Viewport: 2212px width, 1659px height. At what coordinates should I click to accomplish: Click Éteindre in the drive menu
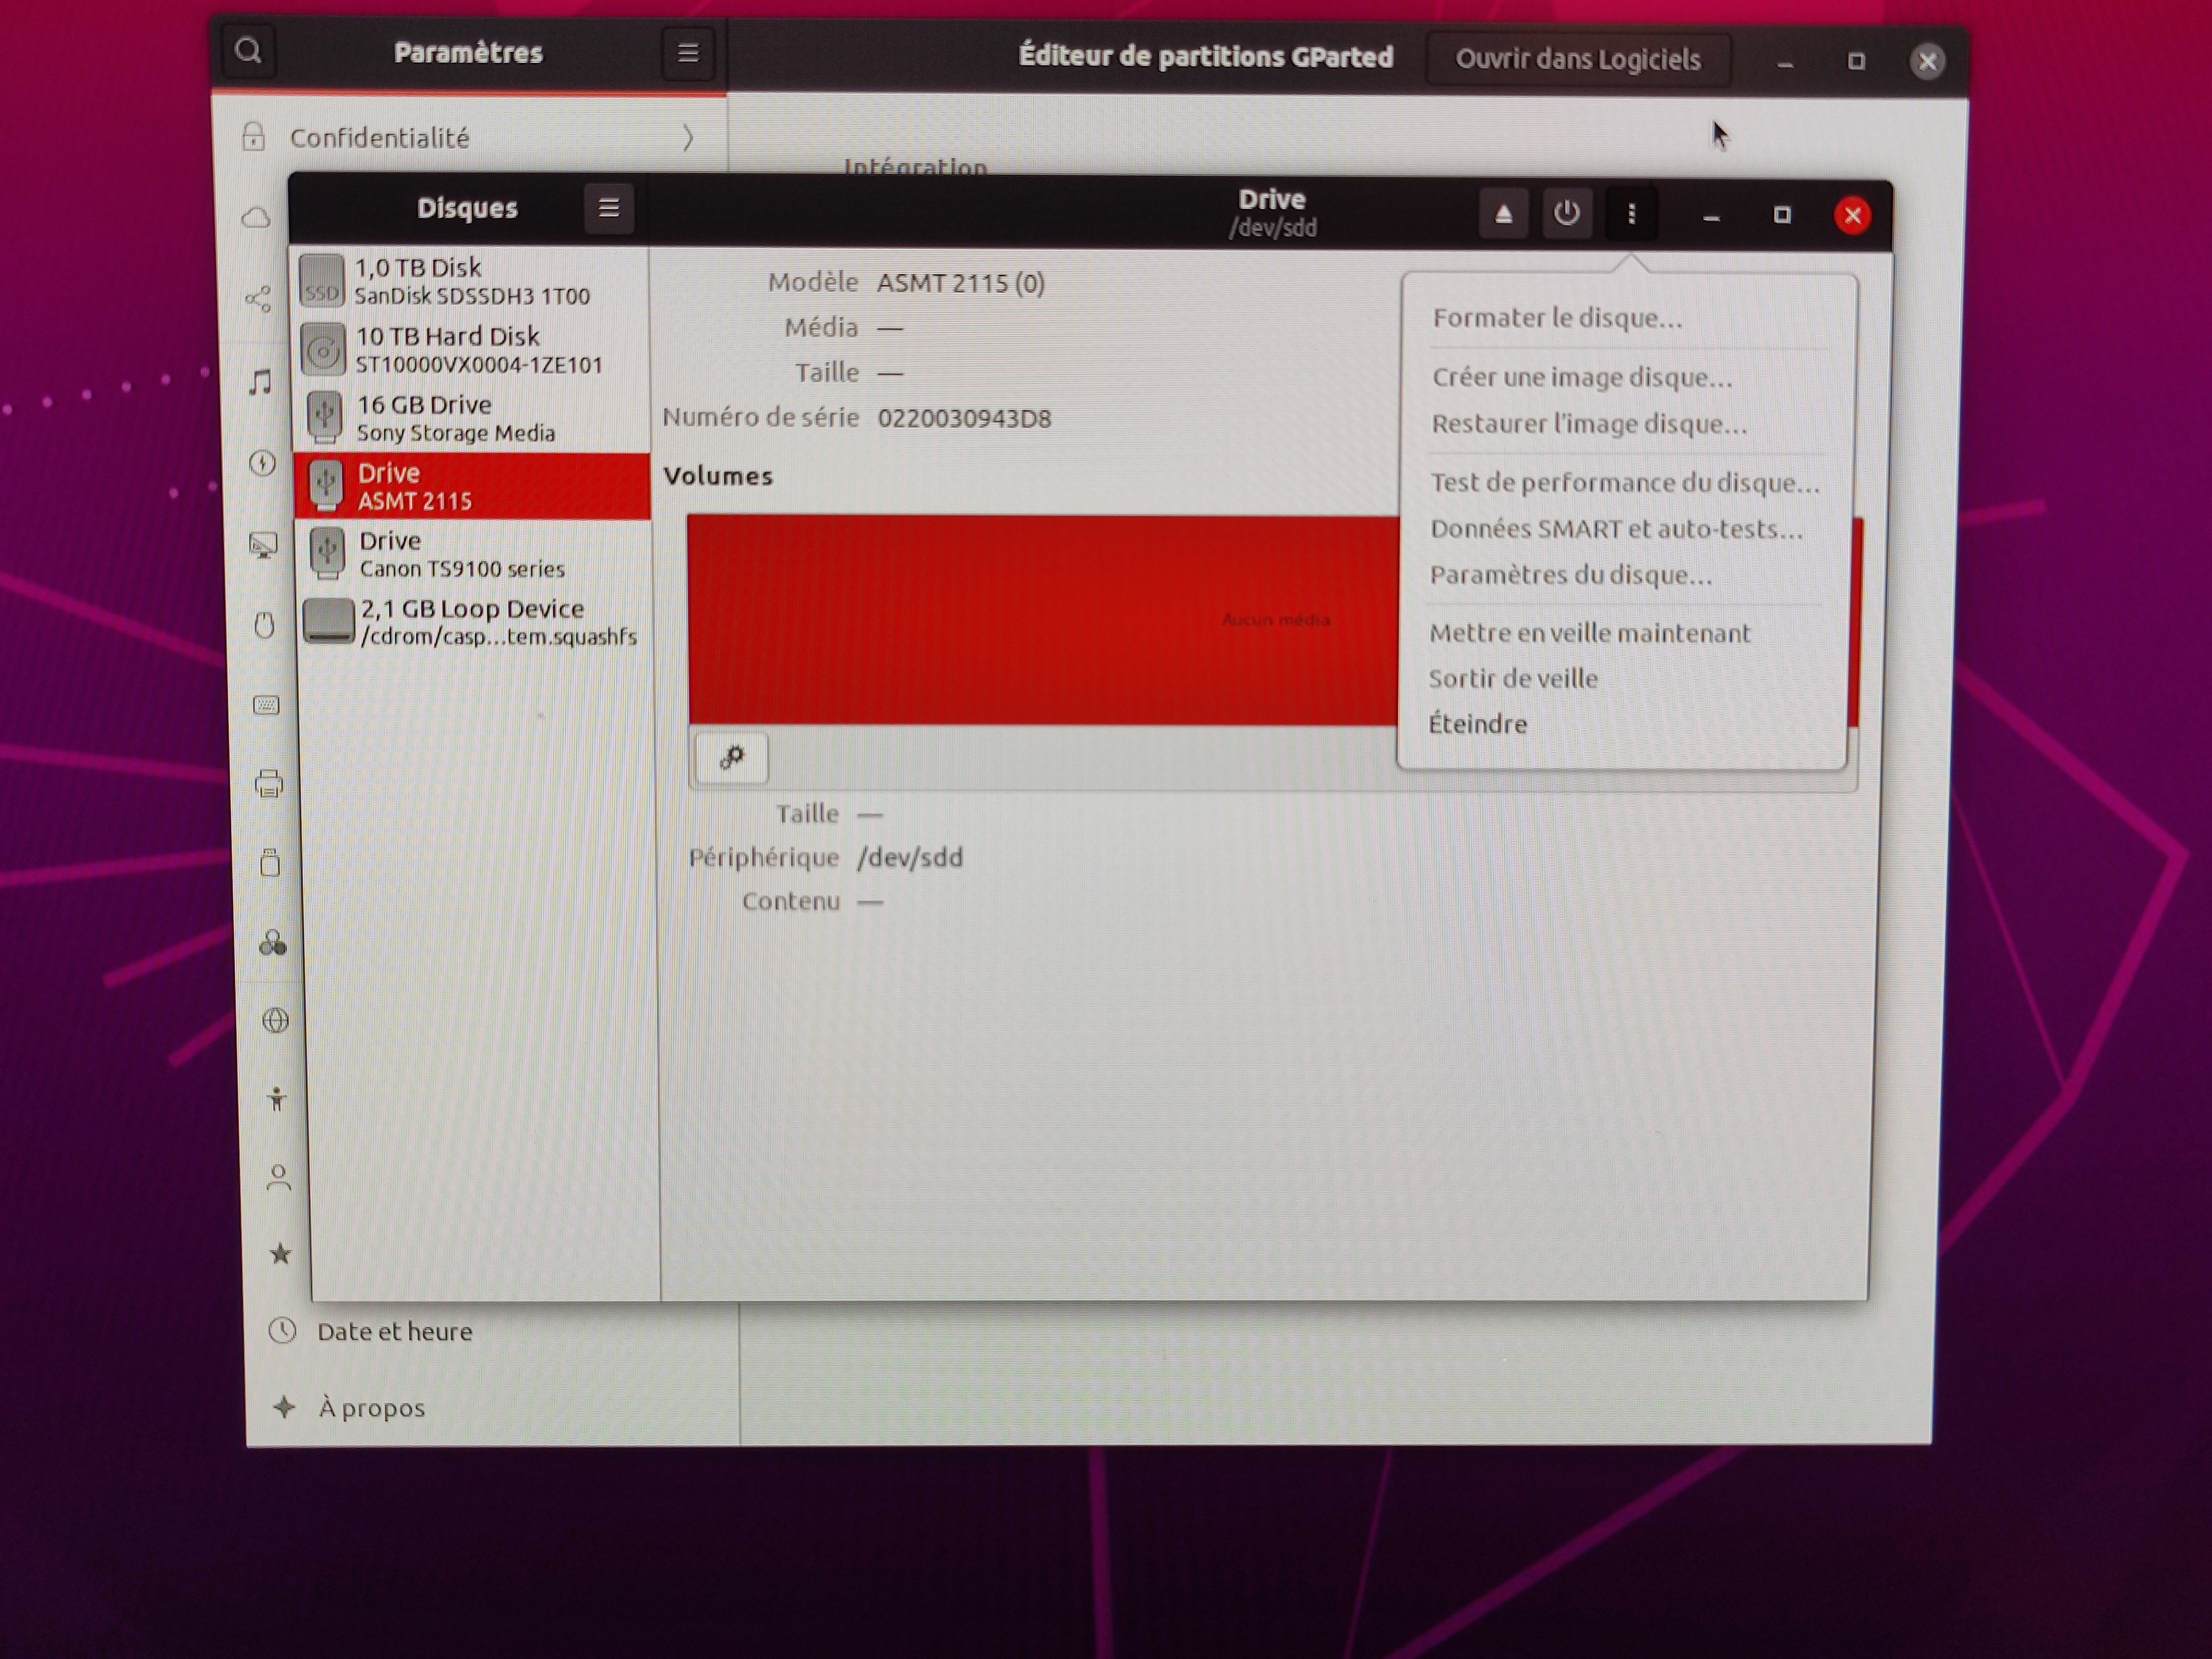click(x=1477, y=724)
